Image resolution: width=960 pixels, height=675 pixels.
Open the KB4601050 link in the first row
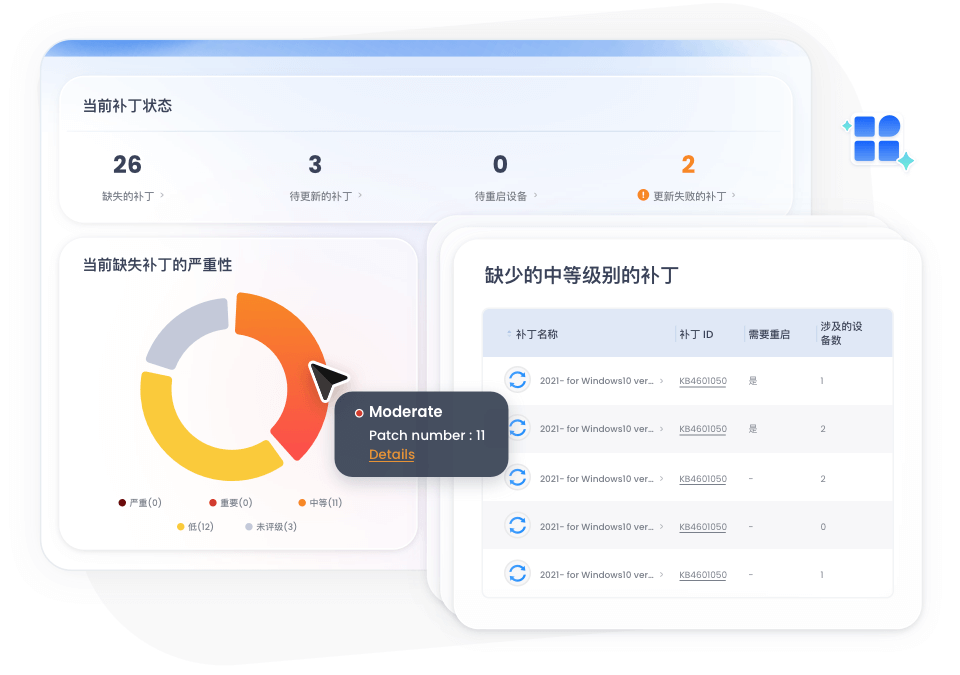[x=702, y=381]
